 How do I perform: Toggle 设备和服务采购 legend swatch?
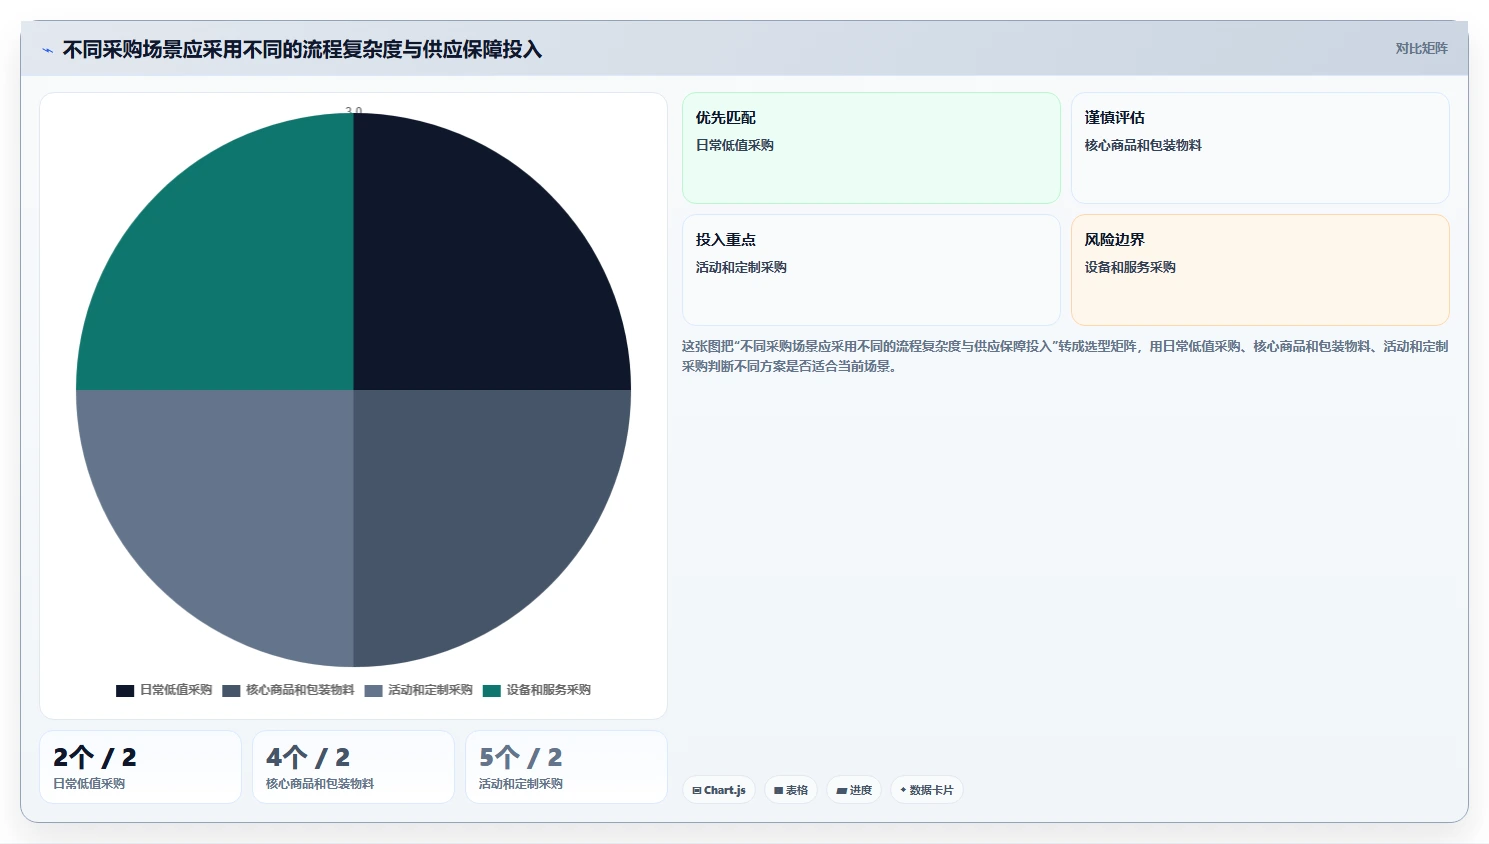[x=491, y=691]
